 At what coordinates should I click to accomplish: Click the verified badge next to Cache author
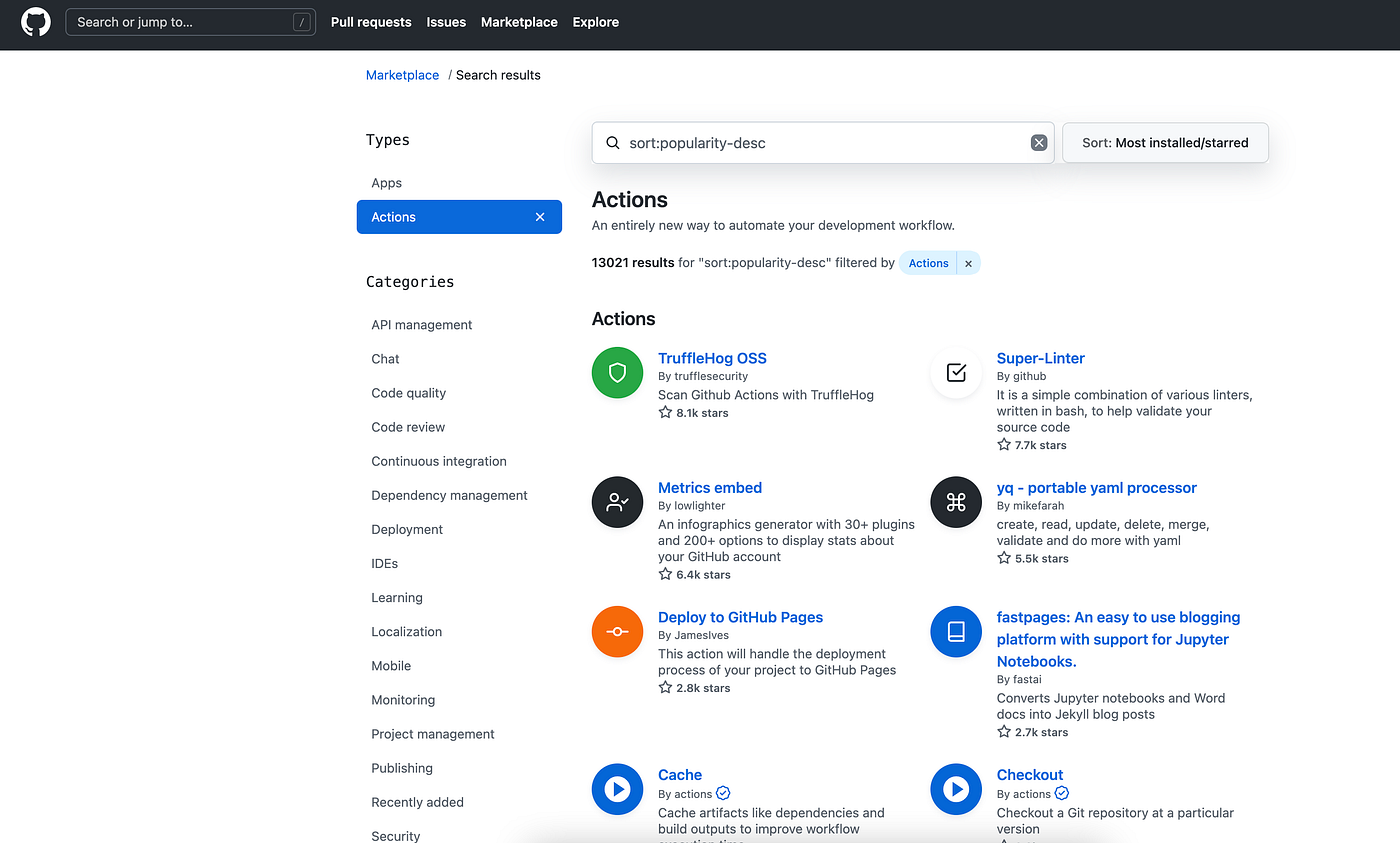point(723,793)
